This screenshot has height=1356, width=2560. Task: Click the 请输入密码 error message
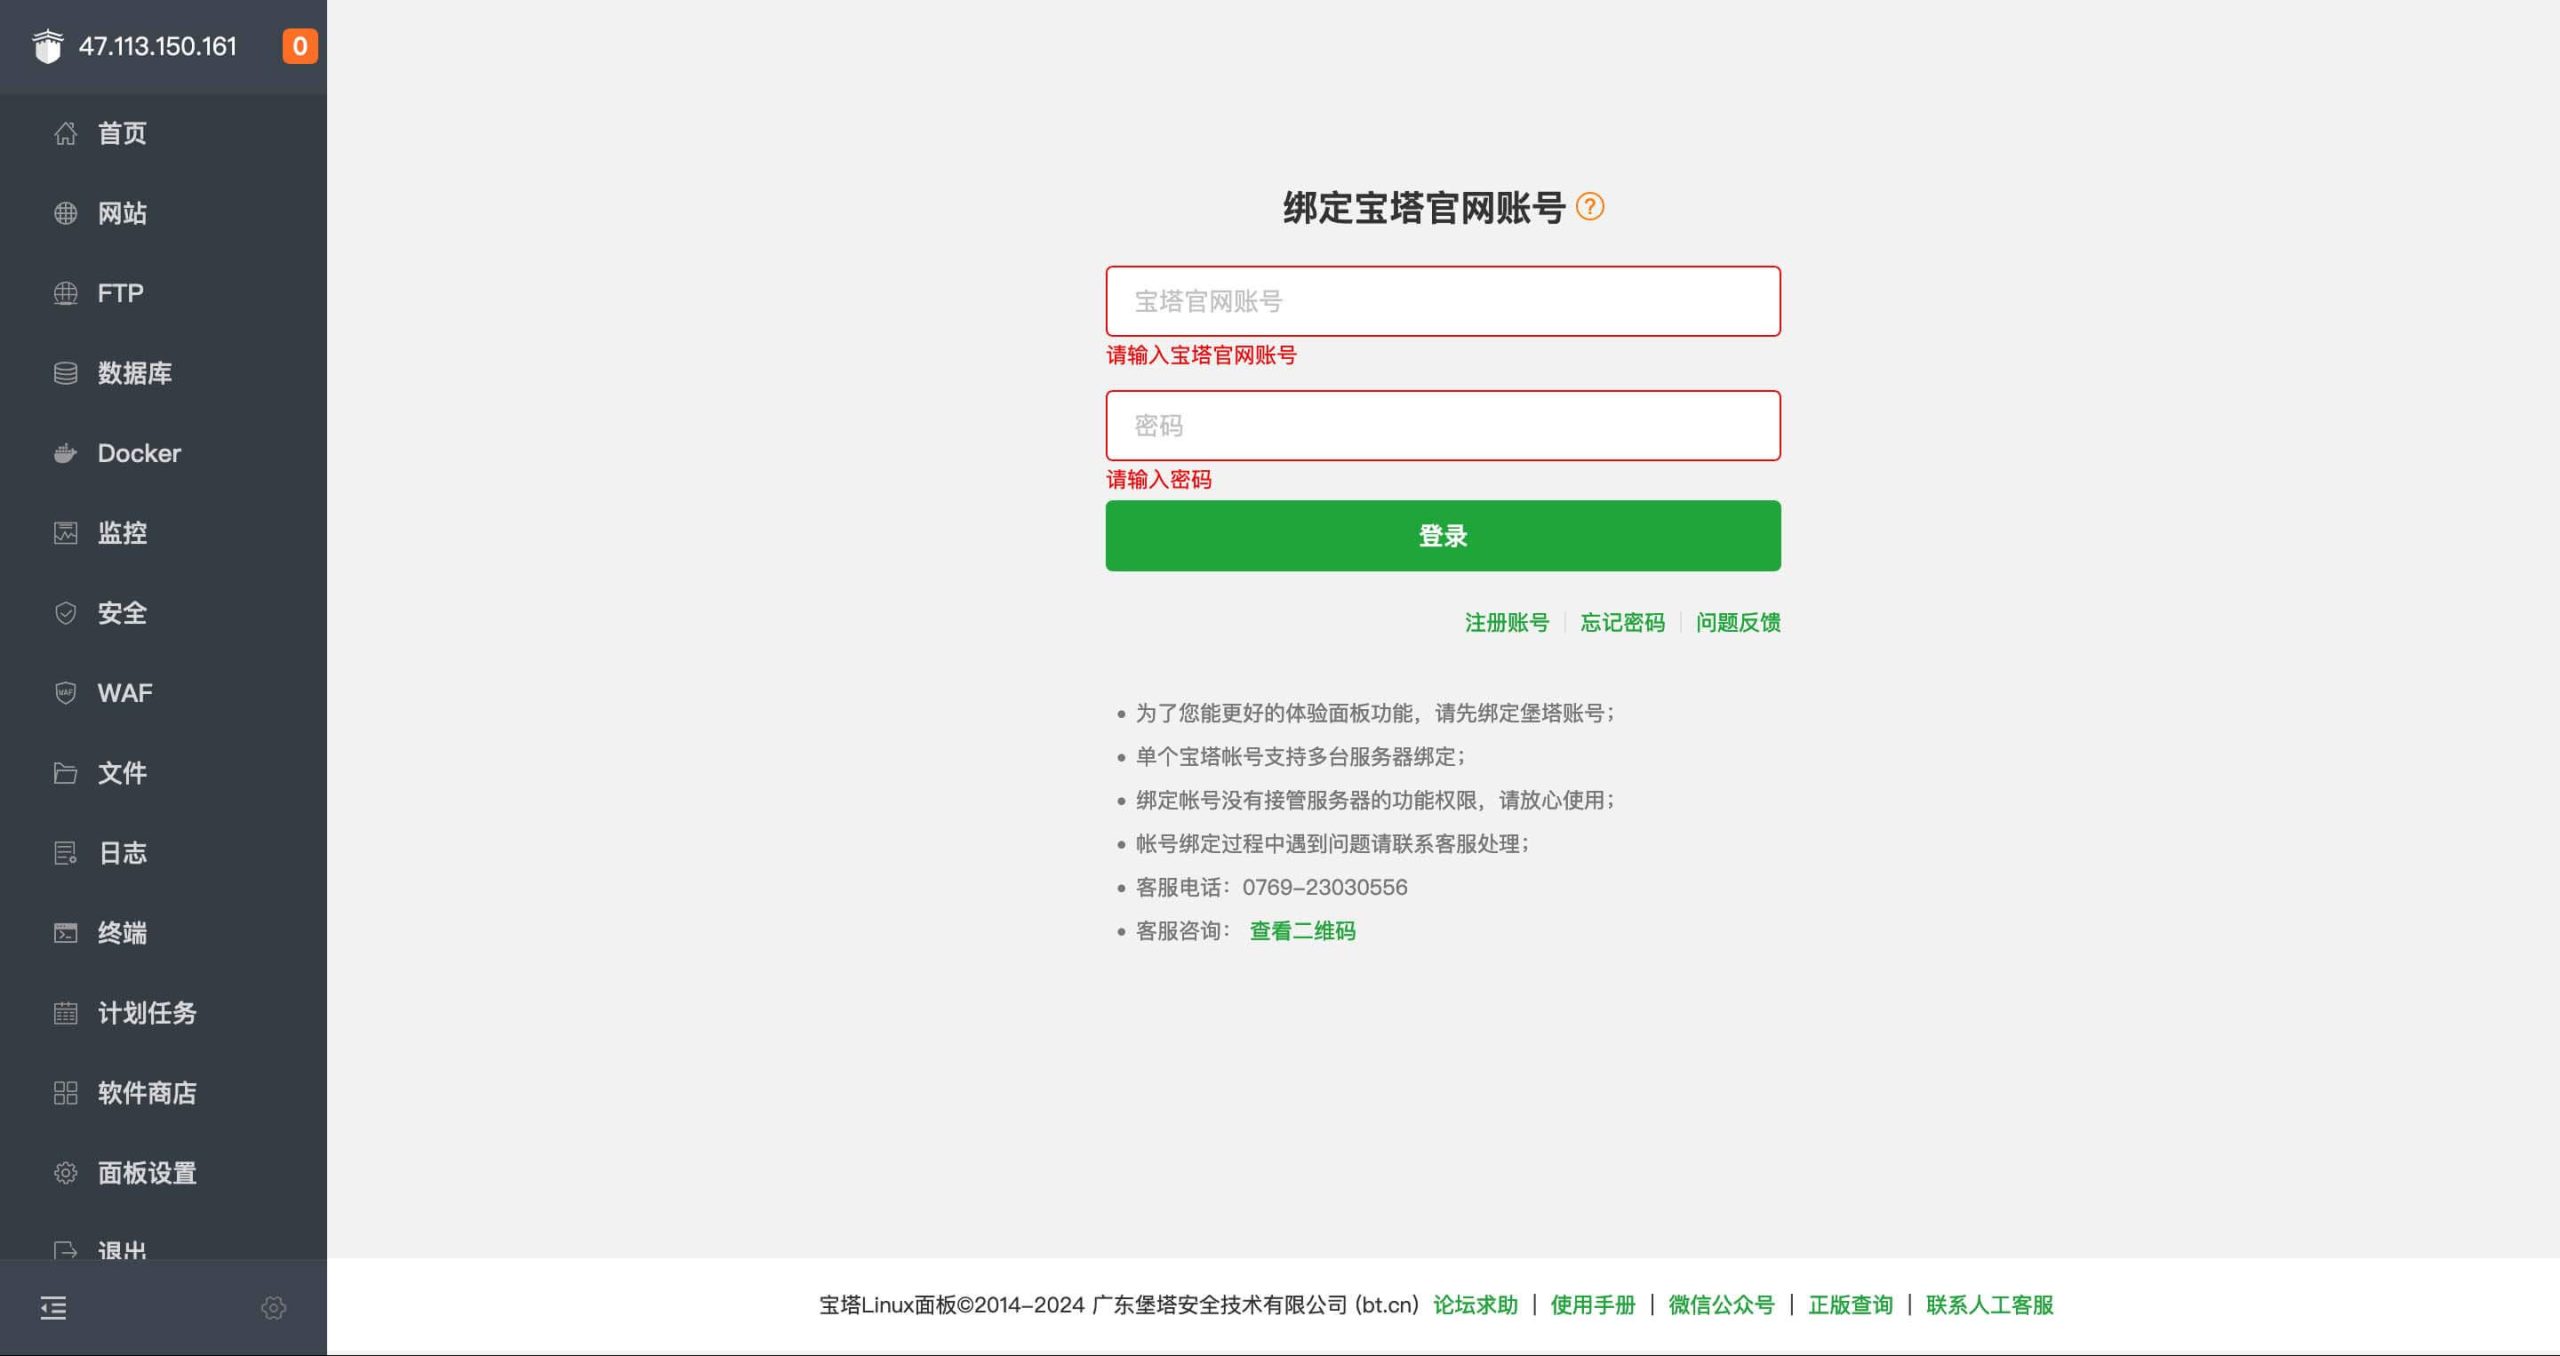(x=1158, y=479)
